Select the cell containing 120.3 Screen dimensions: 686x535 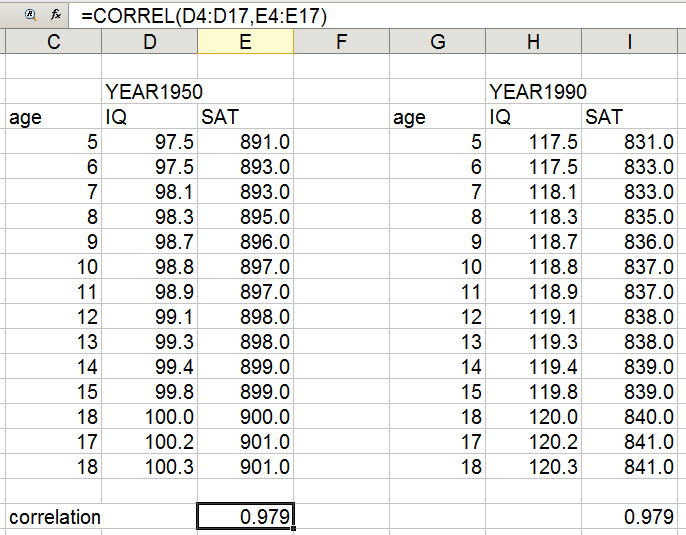(533, 466)
